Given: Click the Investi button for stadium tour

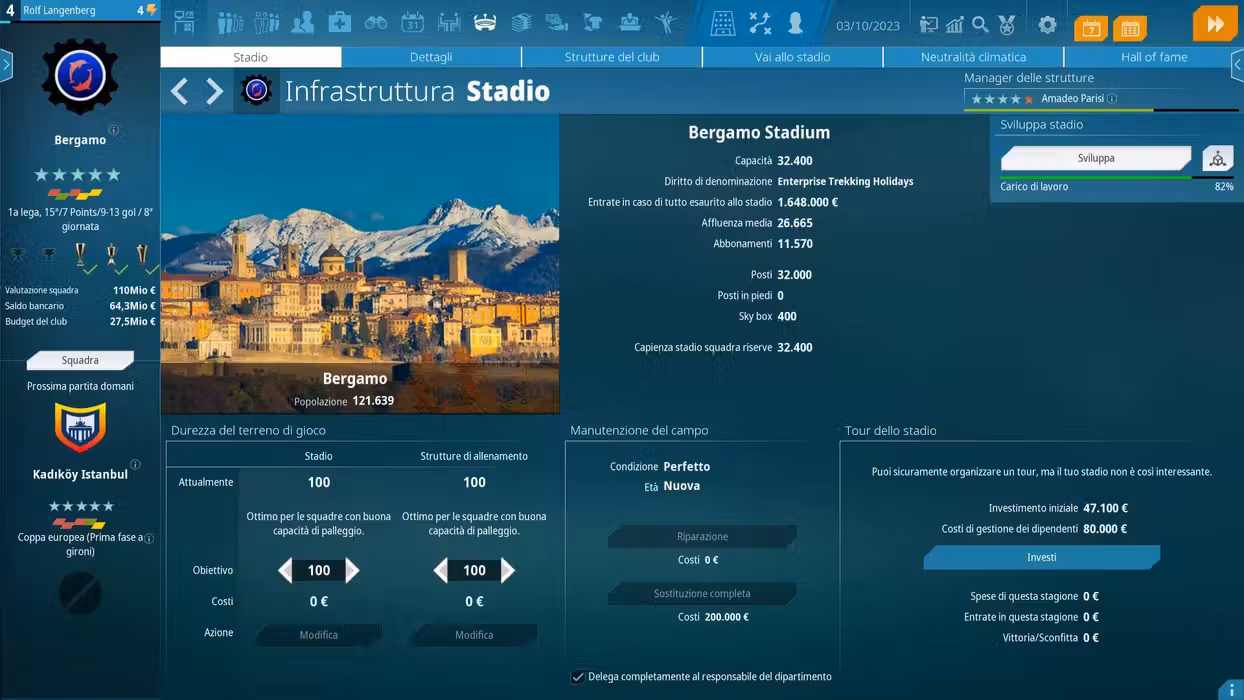Looking at the screenshot, I should (1041, 557).
